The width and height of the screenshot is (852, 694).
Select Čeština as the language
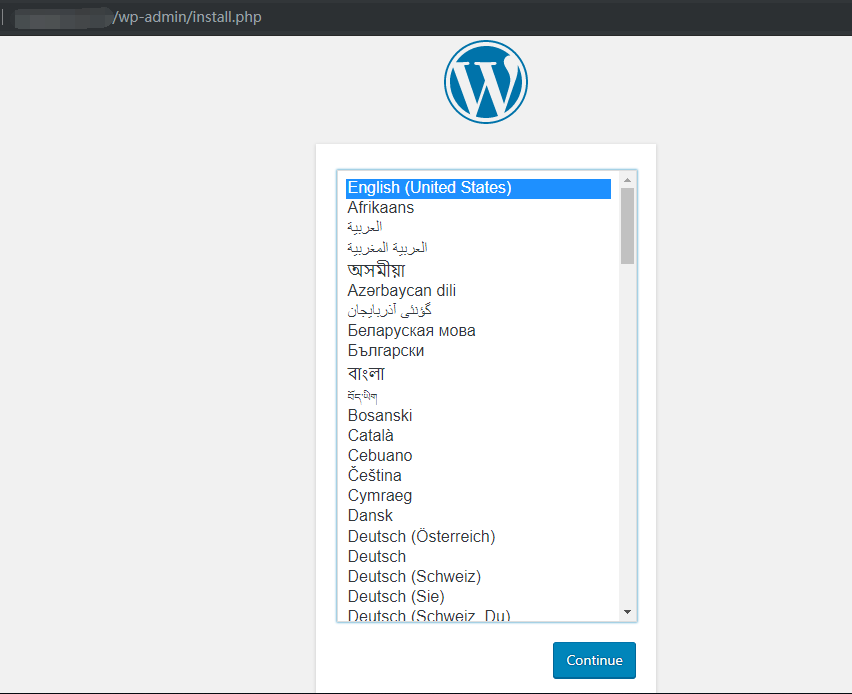(x=478, y=475)
